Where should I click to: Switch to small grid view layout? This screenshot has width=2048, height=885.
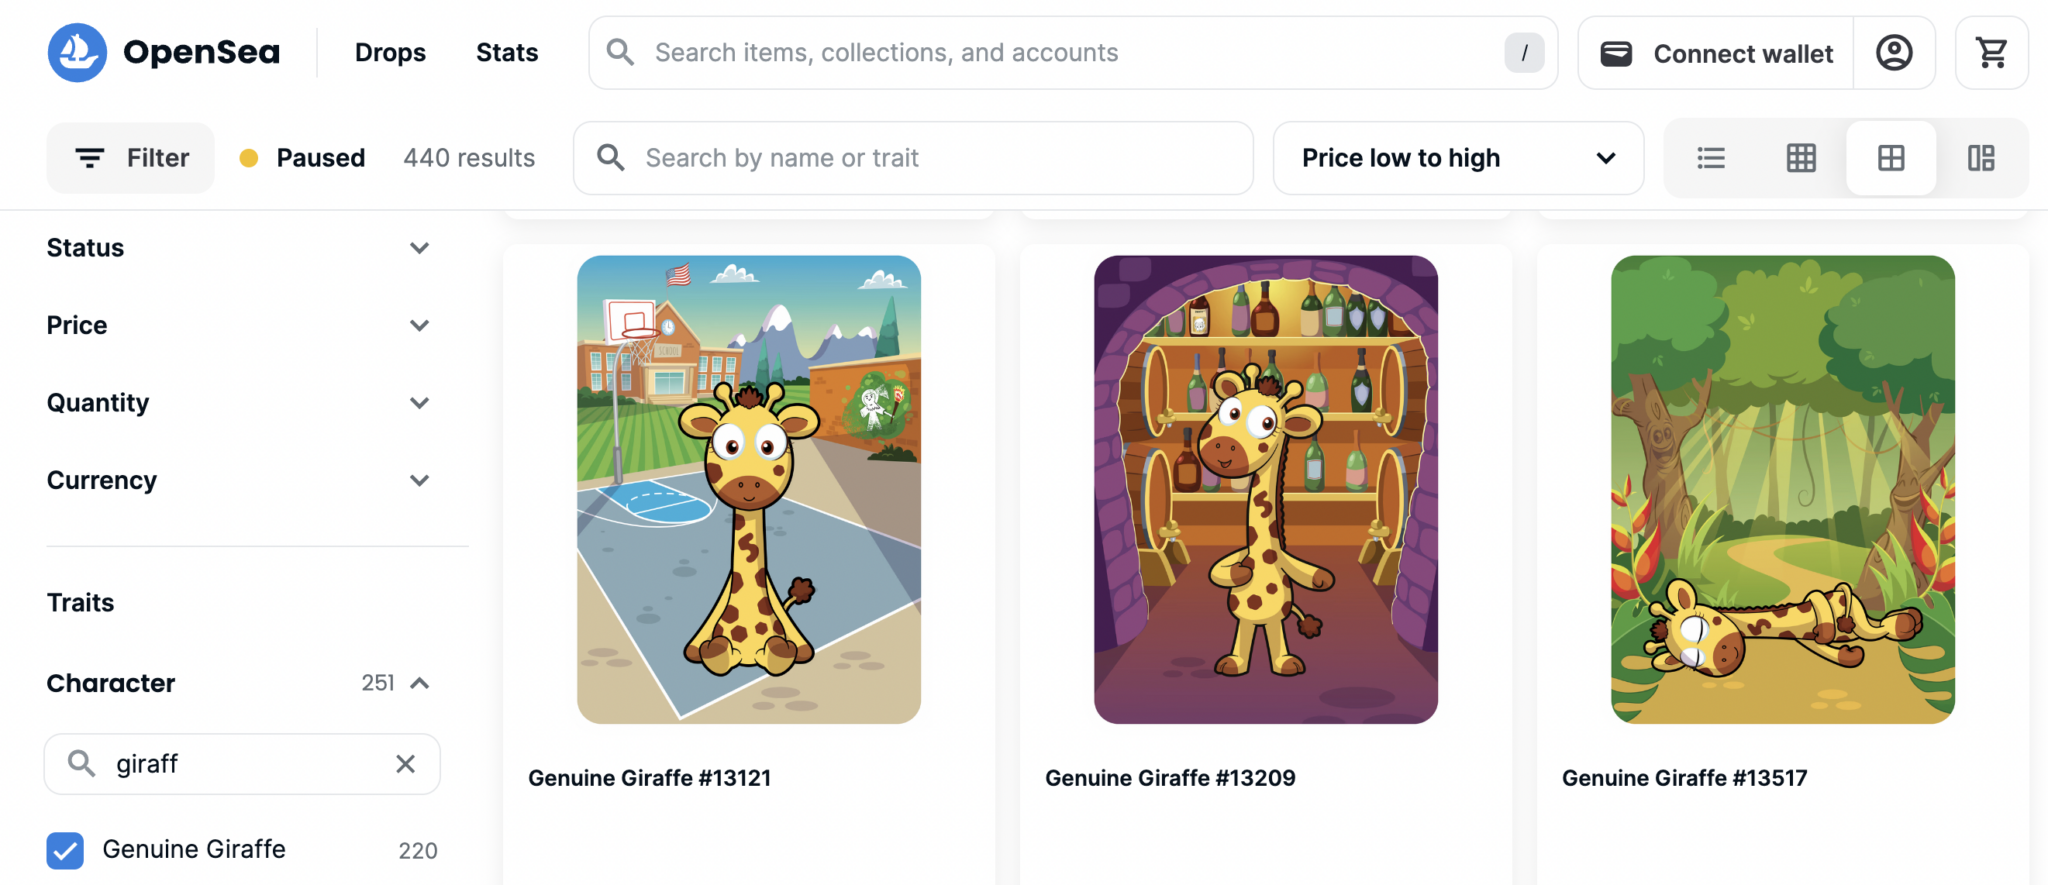click(x=1800, y=157)
